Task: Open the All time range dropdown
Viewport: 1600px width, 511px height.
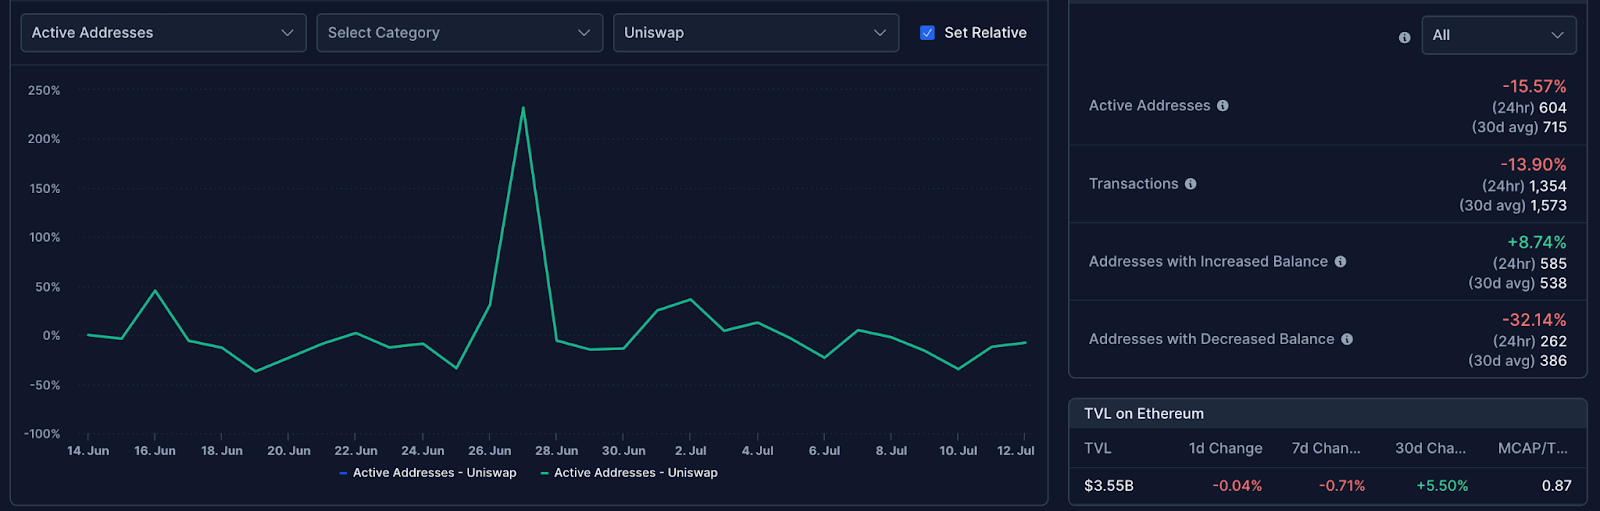Action: pos(1498,35)
